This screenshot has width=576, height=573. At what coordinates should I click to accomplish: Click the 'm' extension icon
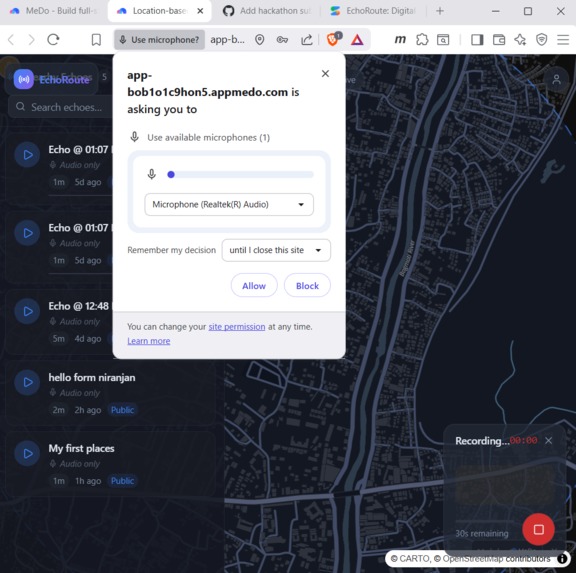(400, 39)
